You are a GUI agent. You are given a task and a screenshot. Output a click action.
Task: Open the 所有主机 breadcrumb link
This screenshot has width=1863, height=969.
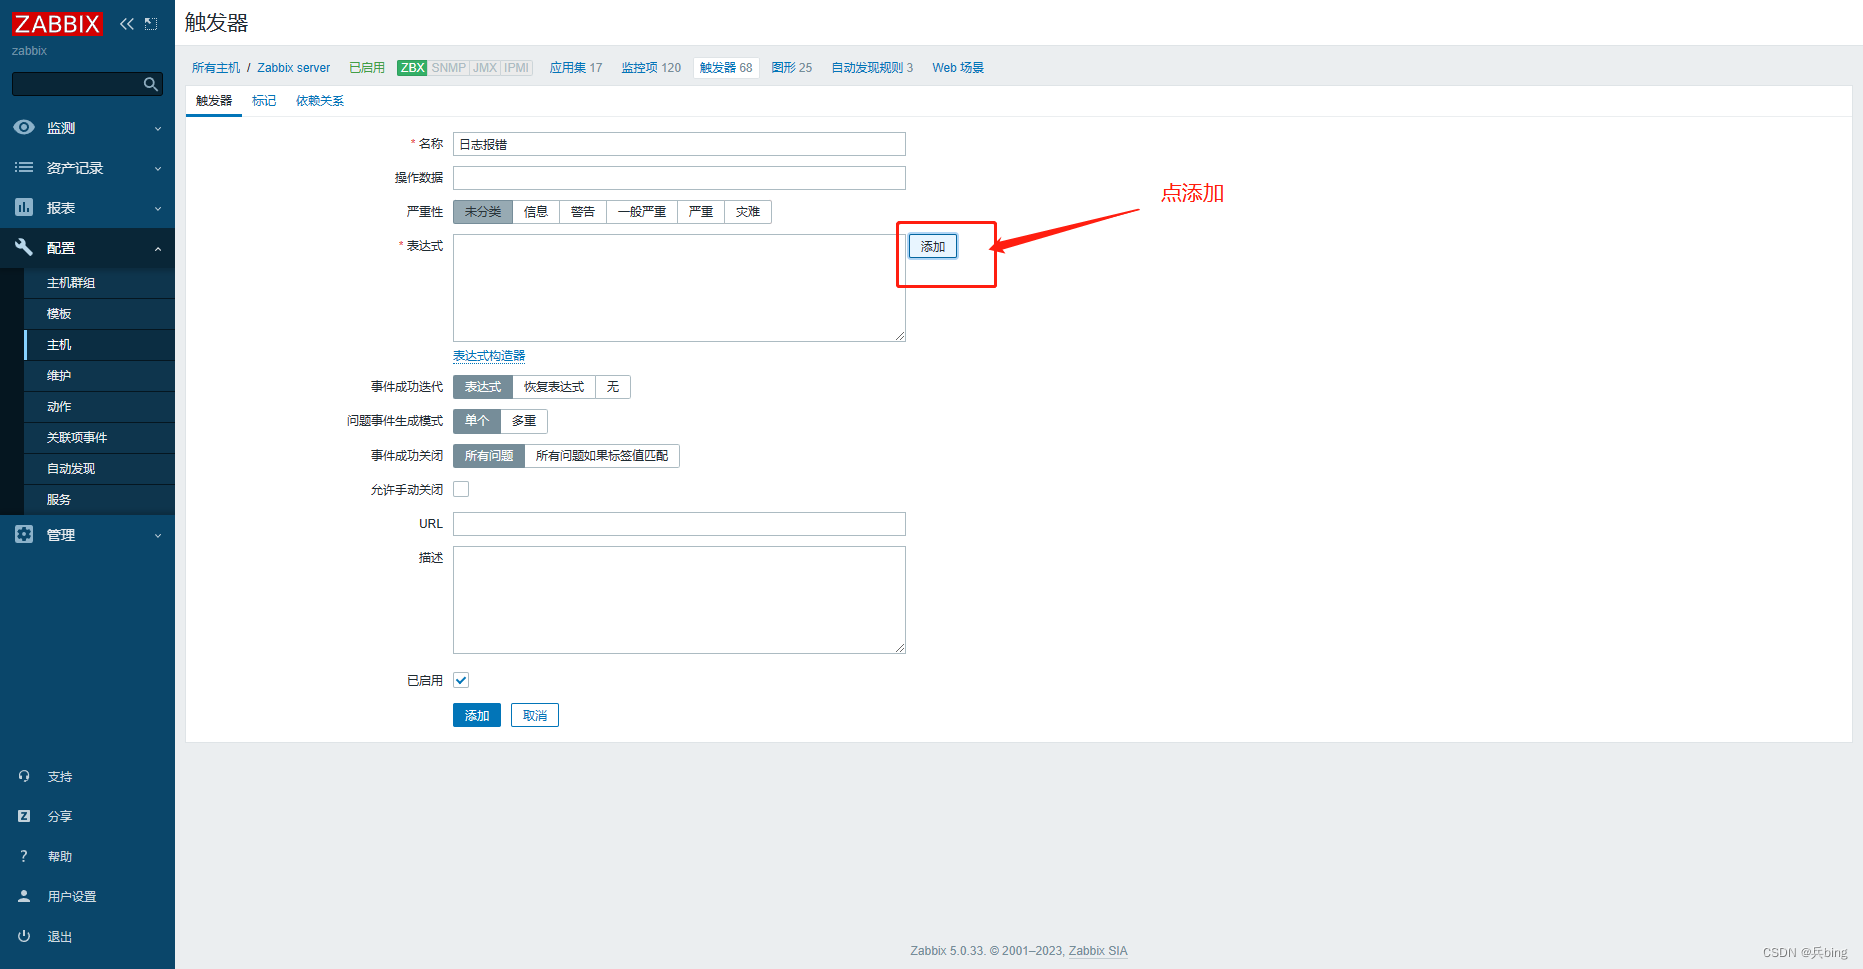(216, 68)
